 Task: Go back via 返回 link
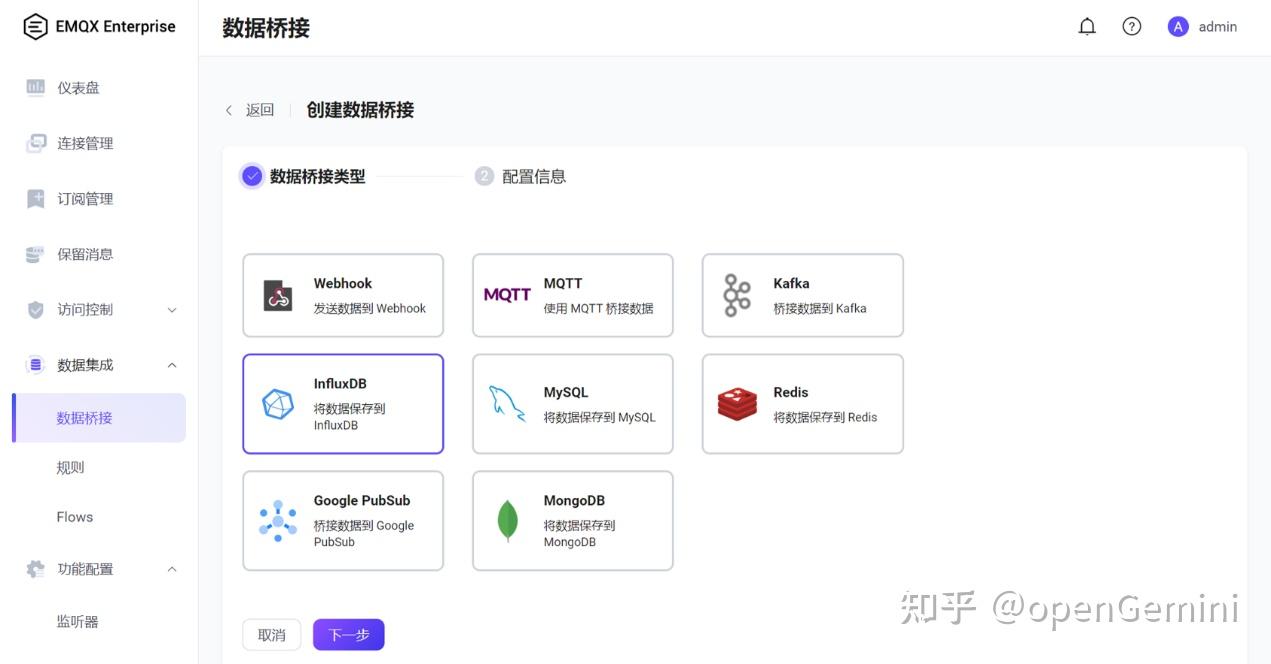[260, 110]
